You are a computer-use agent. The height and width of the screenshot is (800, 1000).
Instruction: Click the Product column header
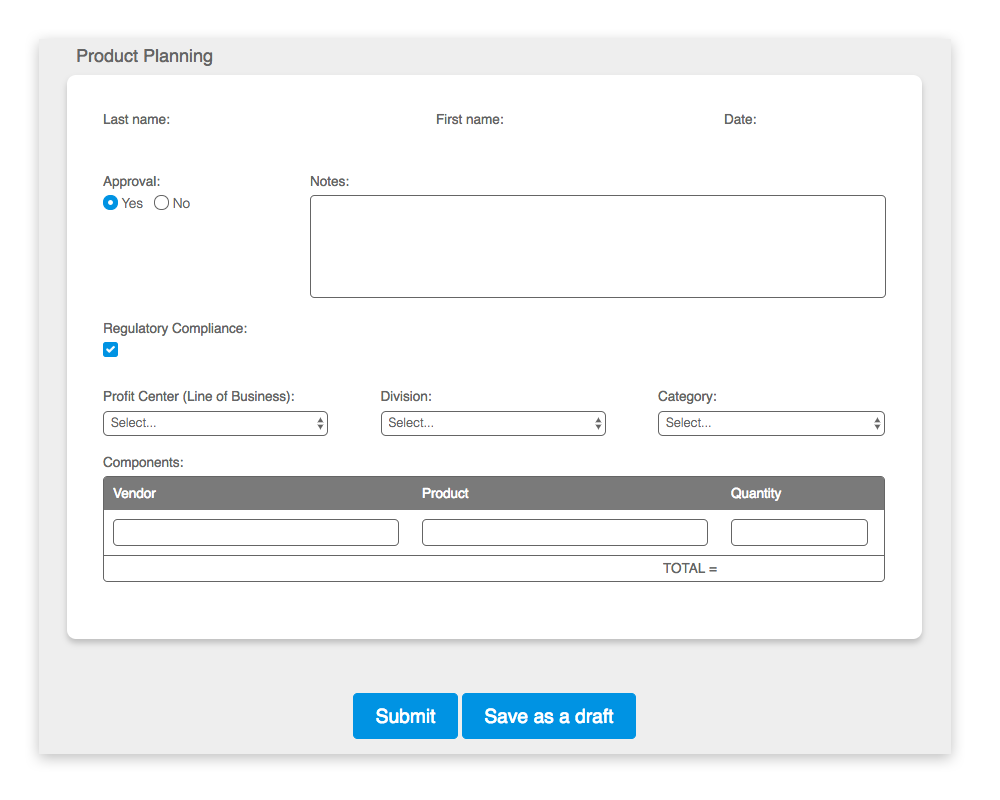446,493
